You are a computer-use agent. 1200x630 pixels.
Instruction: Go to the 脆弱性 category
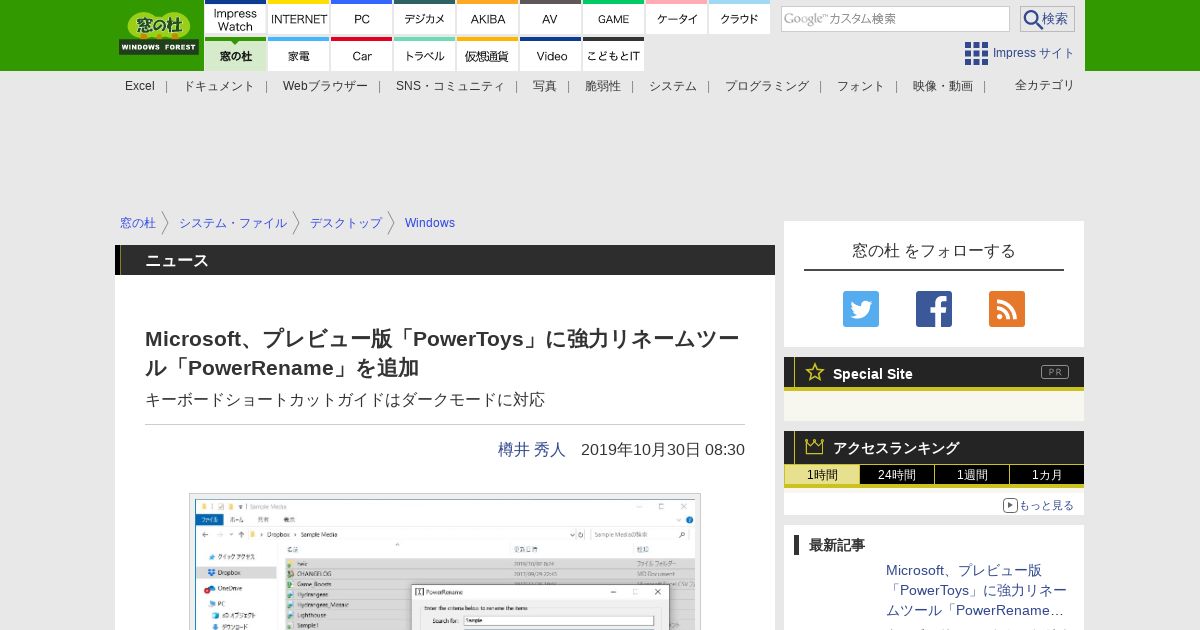[x=603, y=86]
